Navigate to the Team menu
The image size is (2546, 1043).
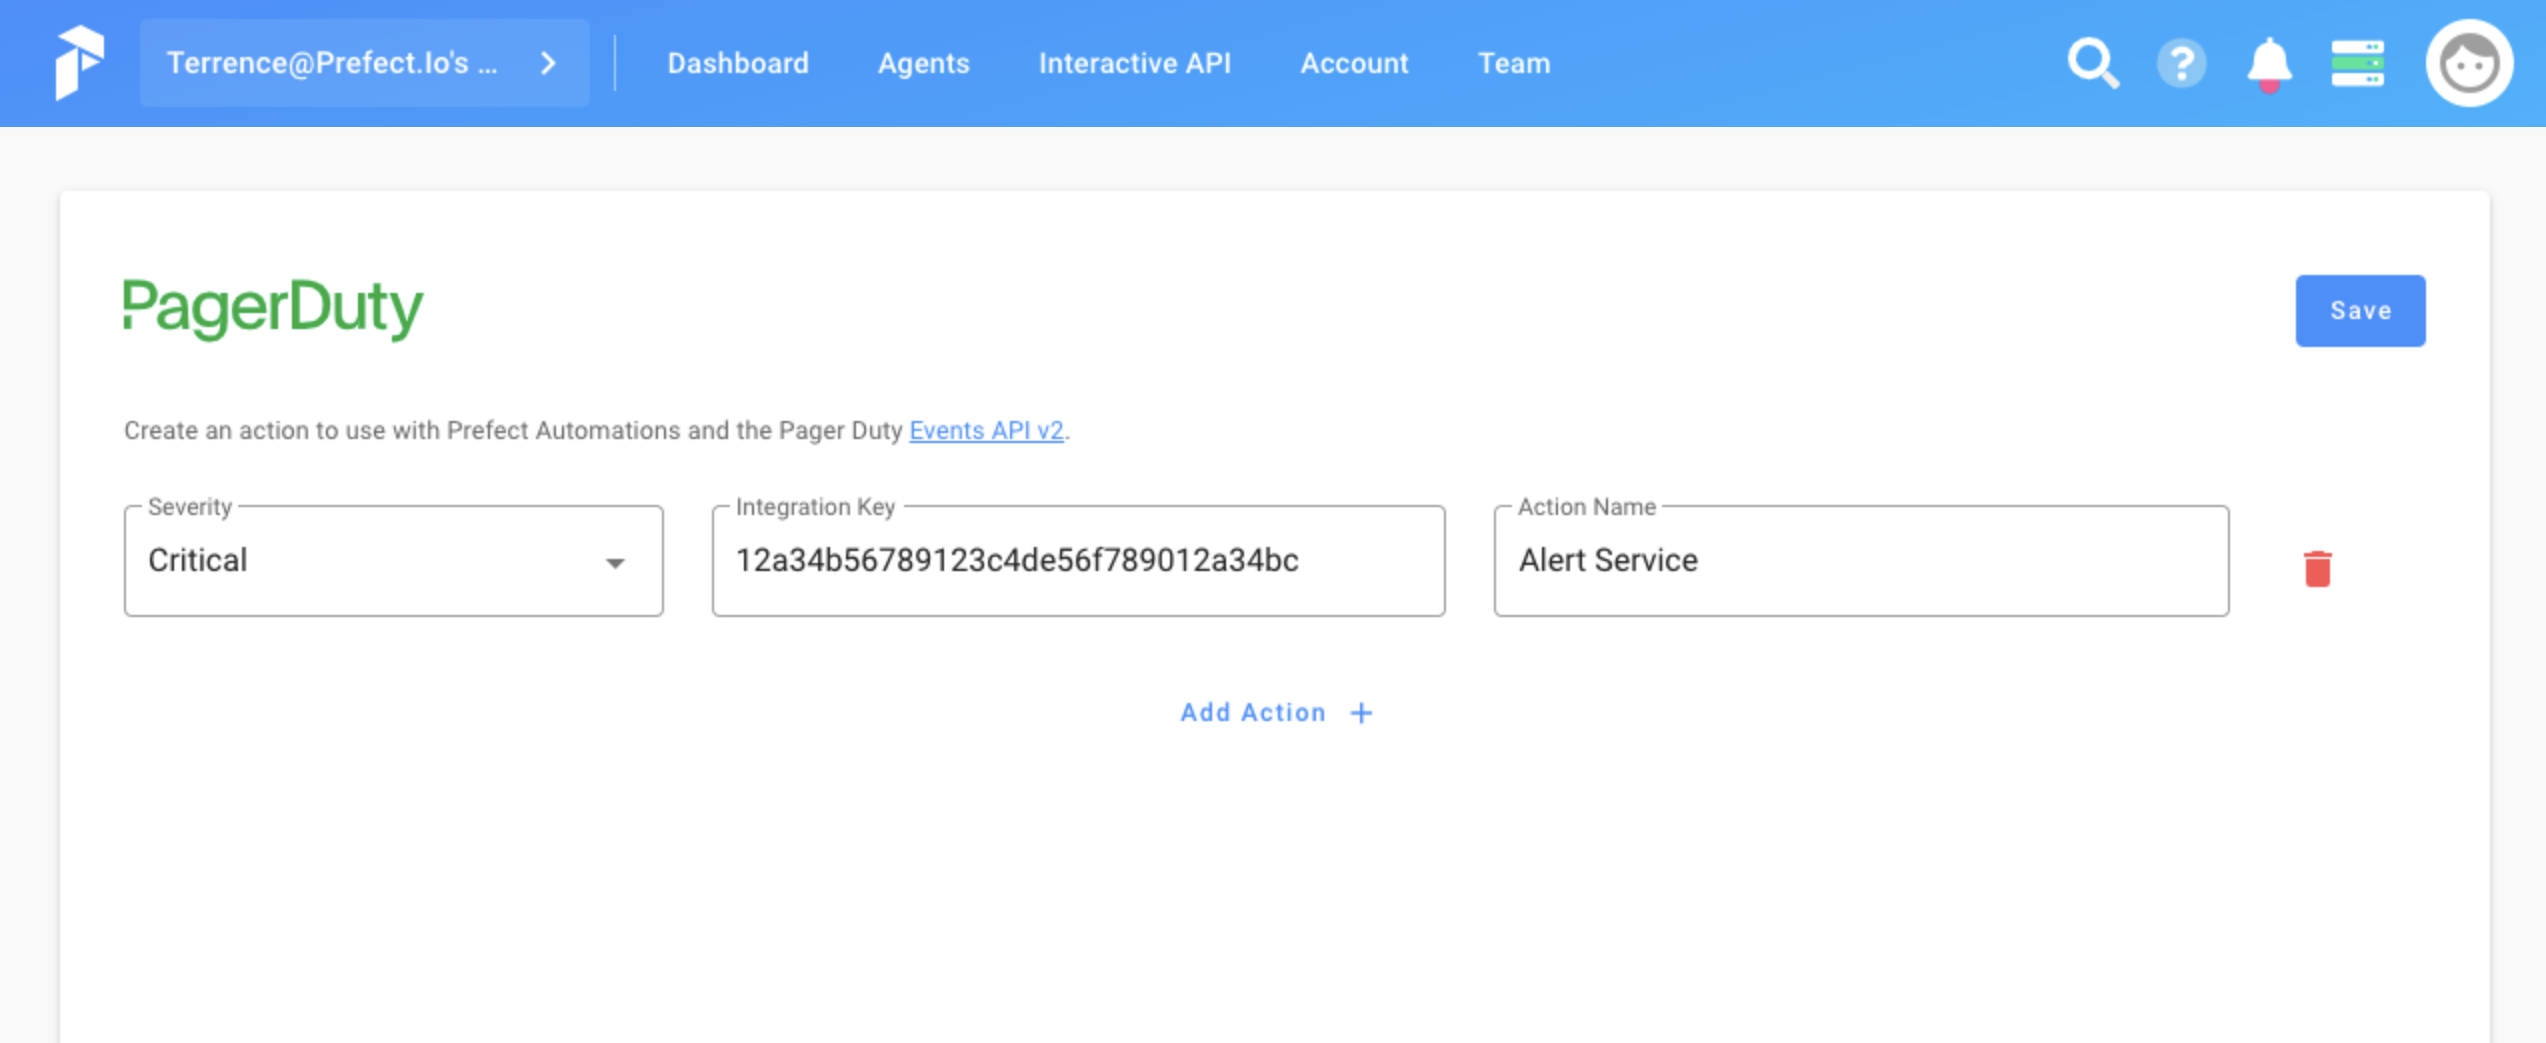[x=1514, y=63]
